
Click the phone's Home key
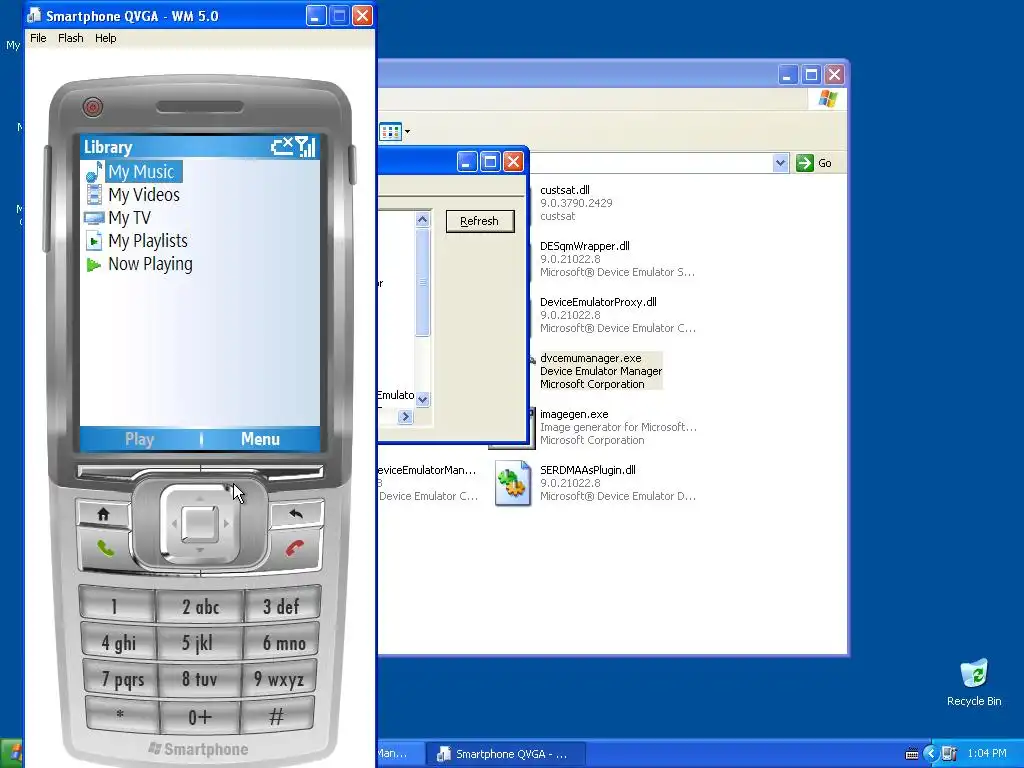point(103,514)
